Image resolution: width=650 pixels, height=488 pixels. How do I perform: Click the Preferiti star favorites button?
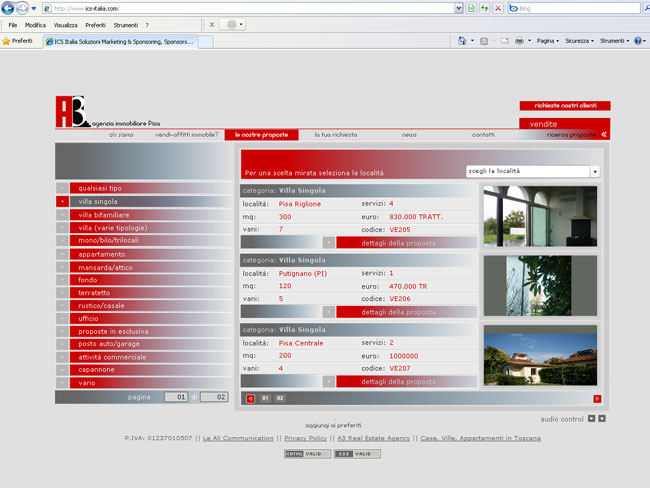point(17,41)
